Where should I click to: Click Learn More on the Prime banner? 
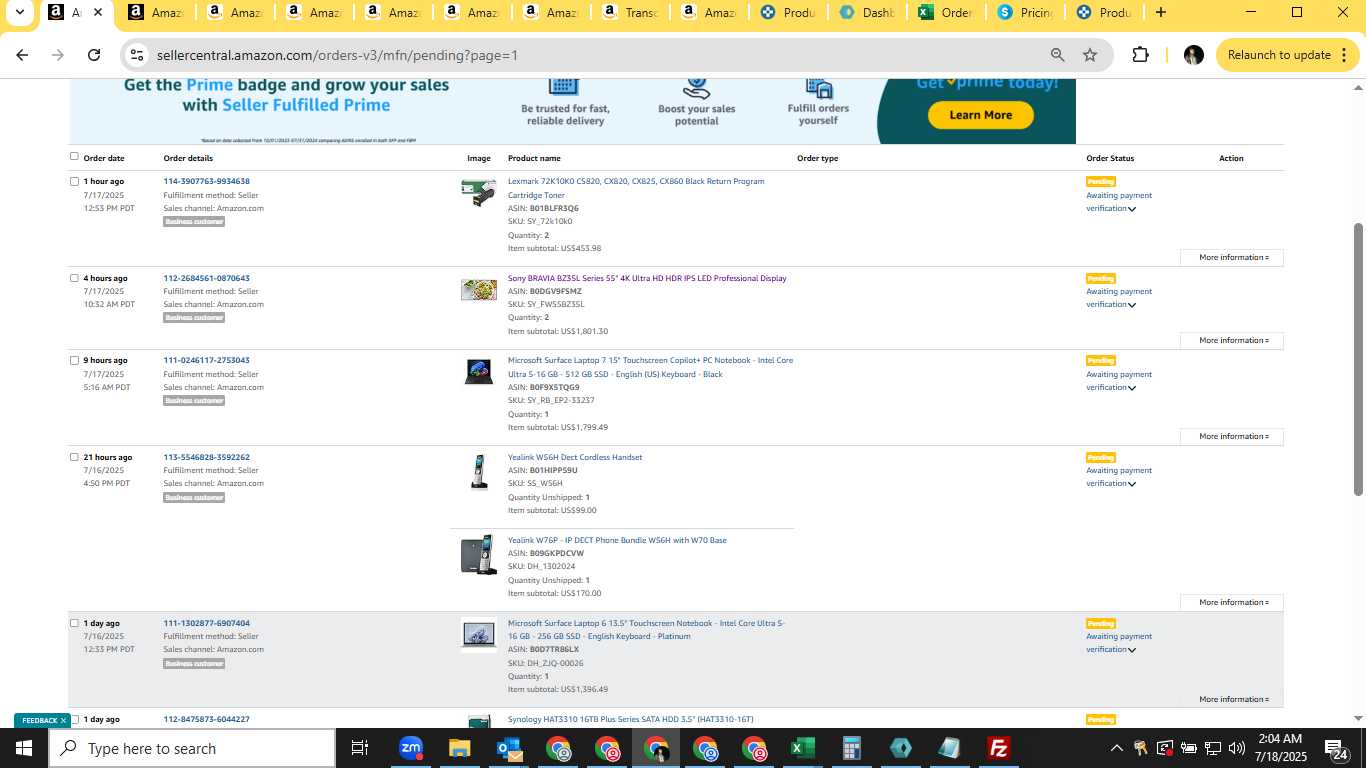tap(980, 115)
